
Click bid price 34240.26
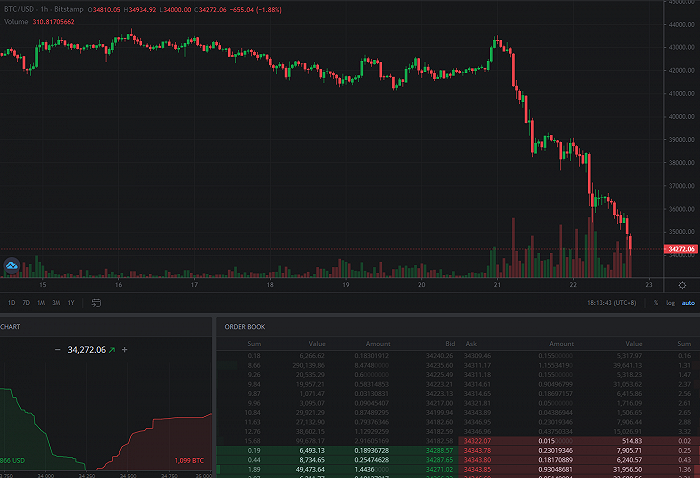click(439, 356)
